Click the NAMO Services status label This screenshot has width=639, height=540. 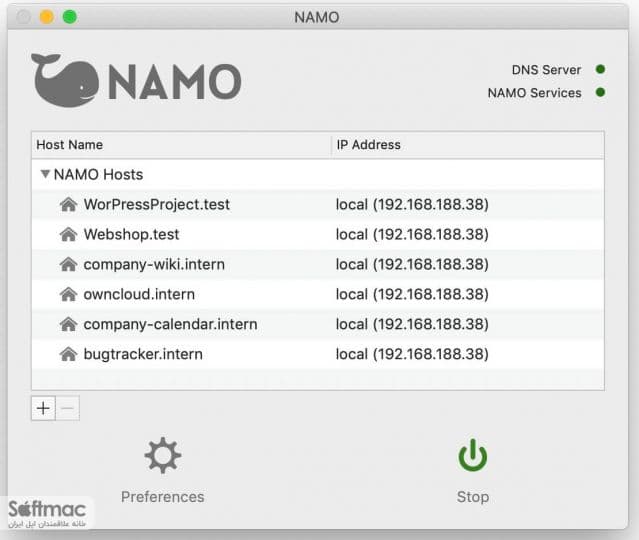(x=534, y=93)
